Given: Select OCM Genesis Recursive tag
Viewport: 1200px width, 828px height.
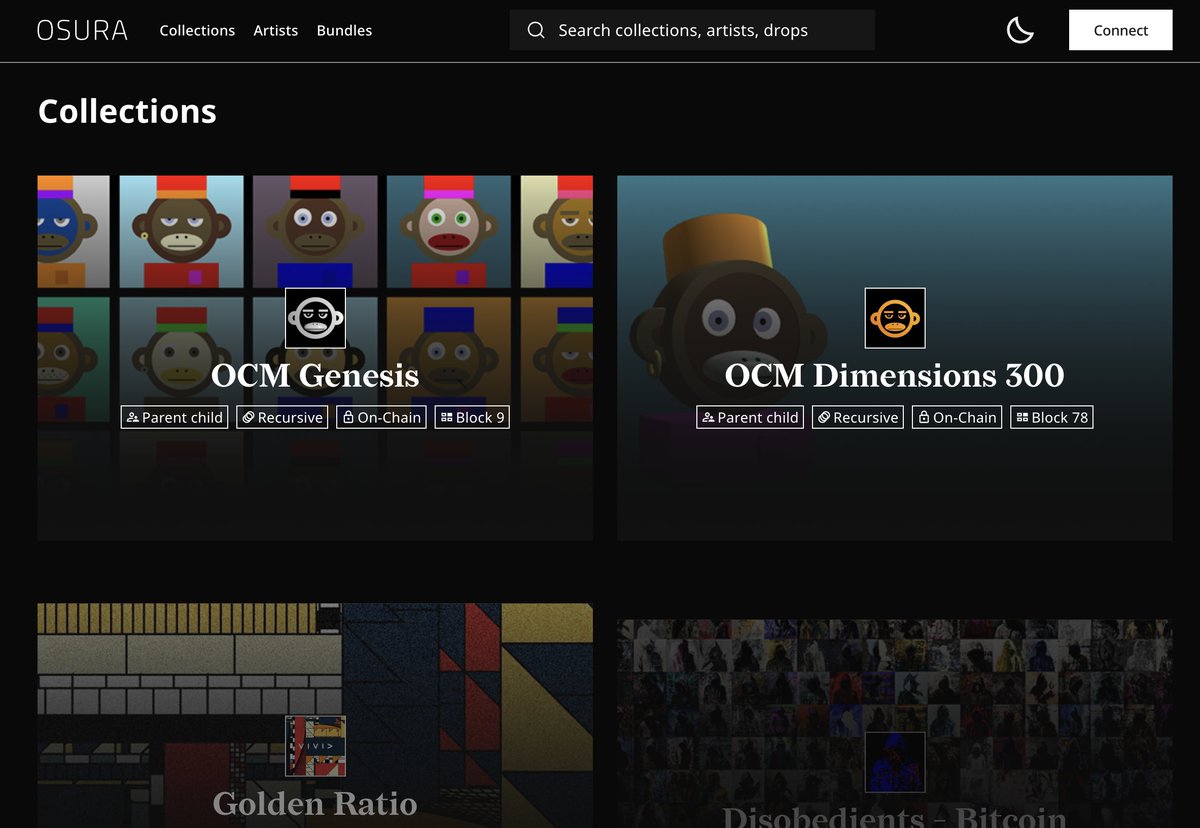Looking at the screenshot, I should 282,417.
